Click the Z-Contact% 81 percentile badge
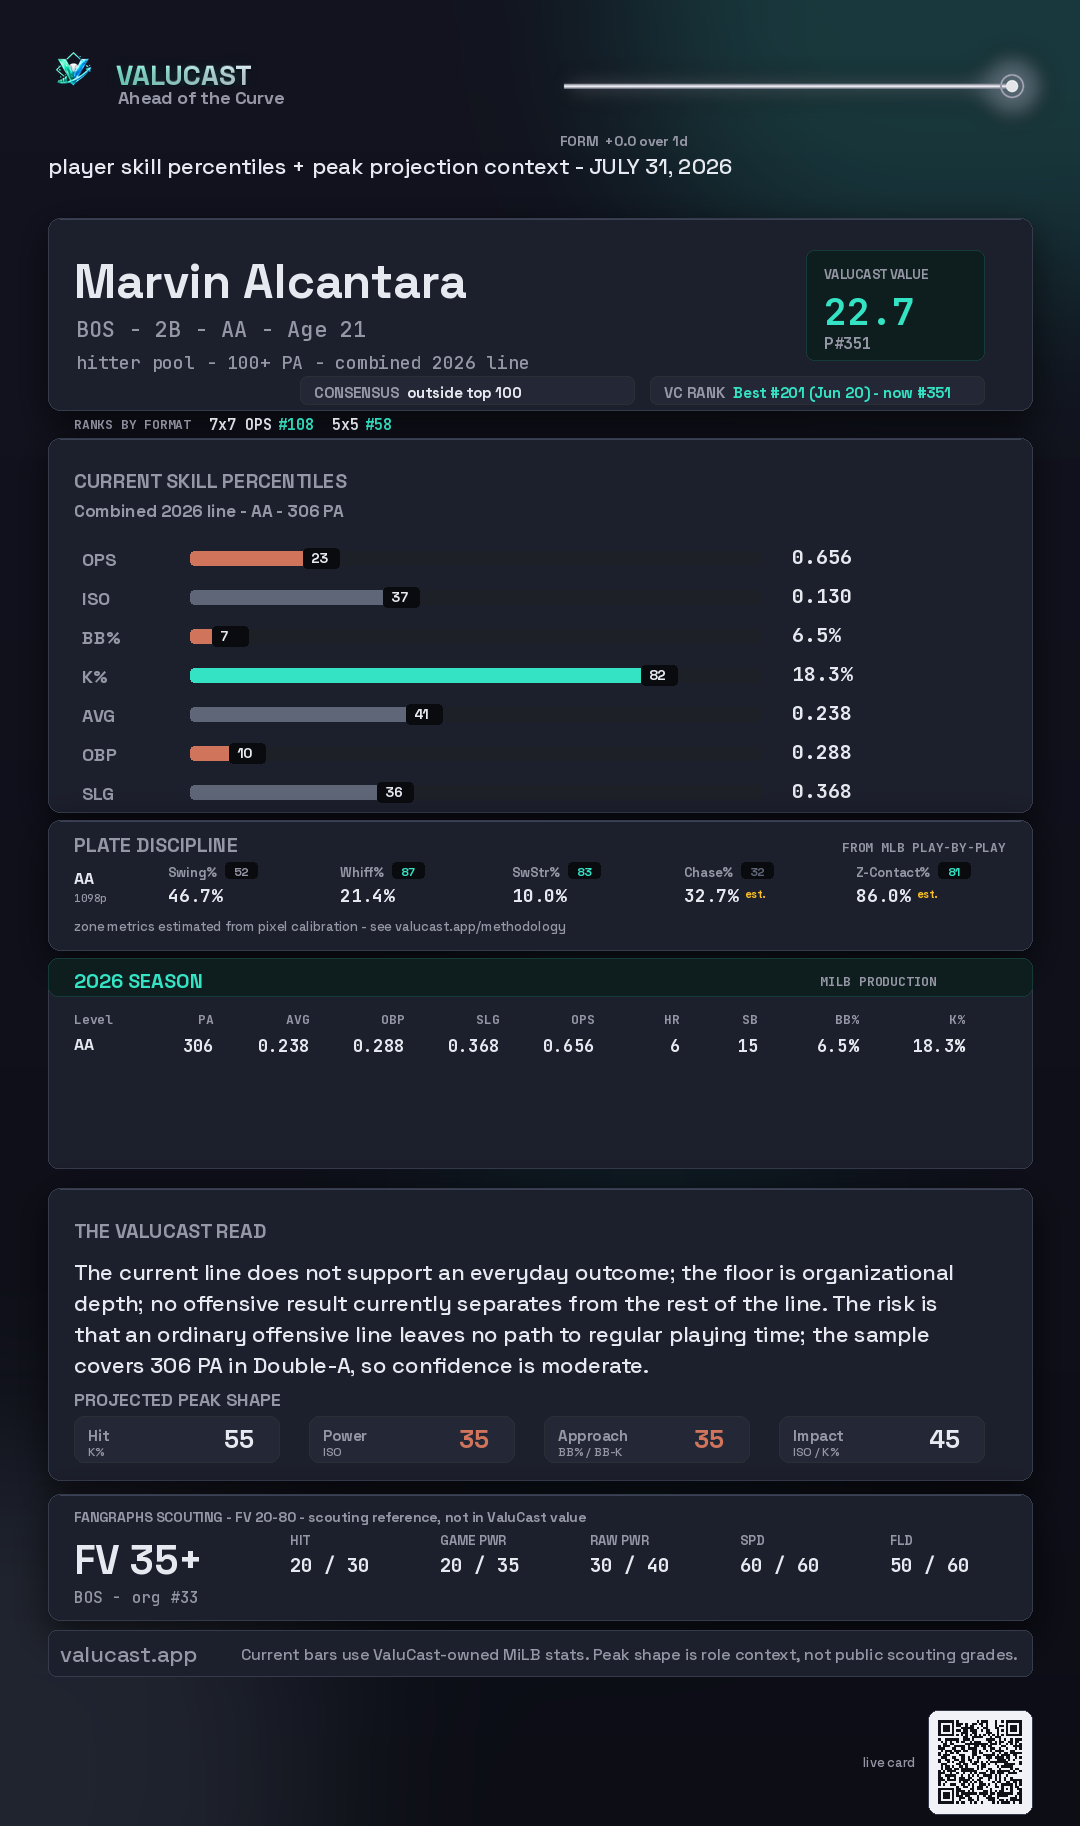Screen dimensions: 1080x1826 954,872
